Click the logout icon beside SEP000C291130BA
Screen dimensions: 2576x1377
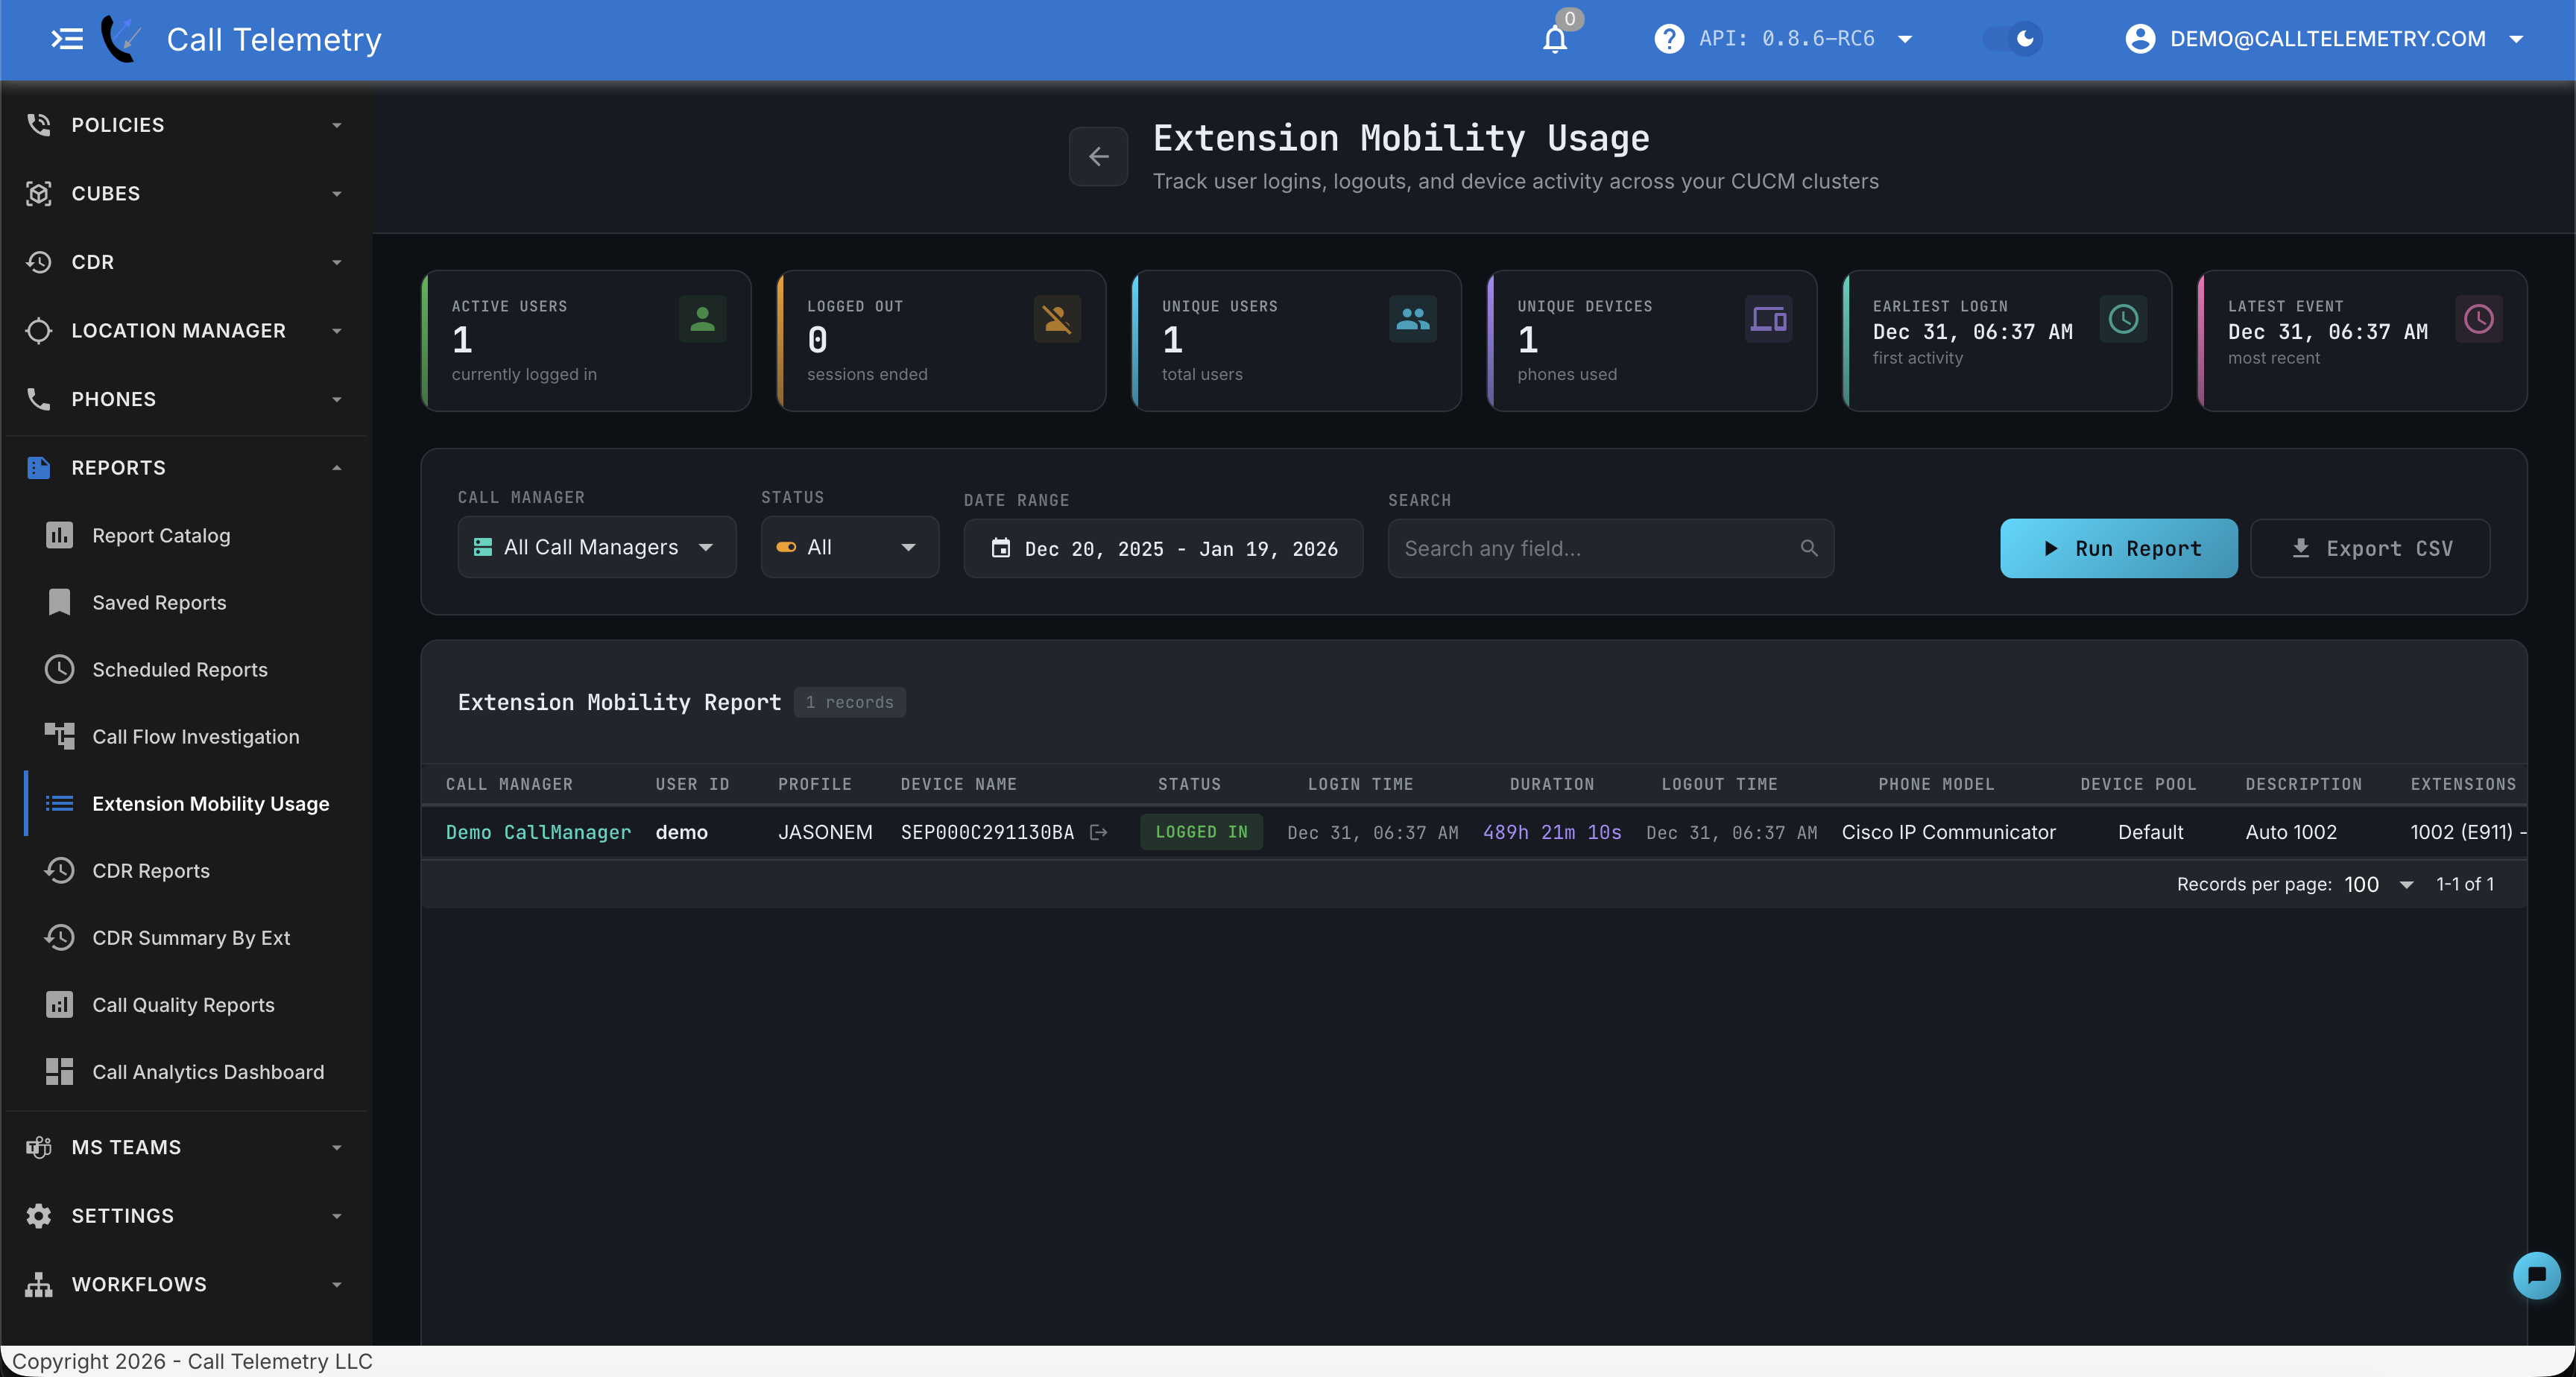coord(1098,832)
